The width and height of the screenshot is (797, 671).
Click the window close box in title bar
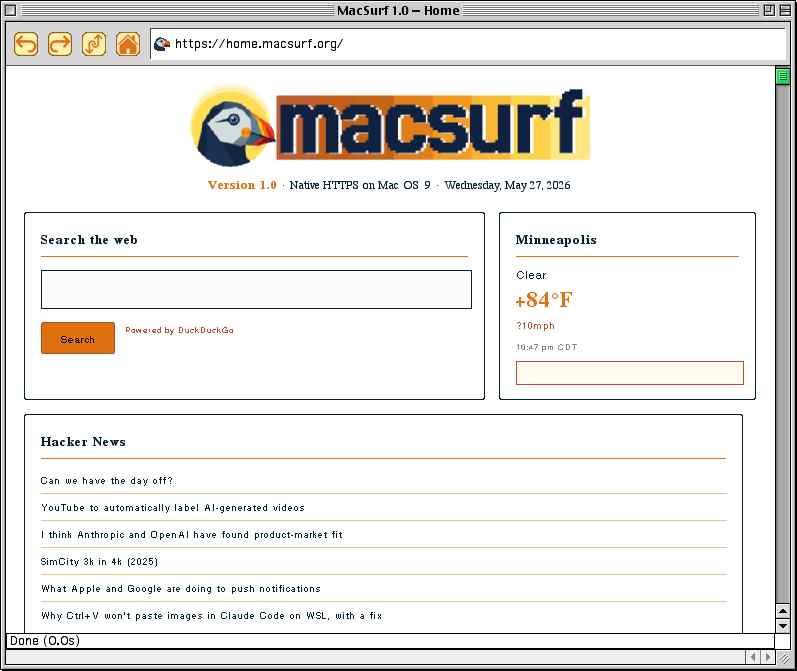[x=11, y=10]
